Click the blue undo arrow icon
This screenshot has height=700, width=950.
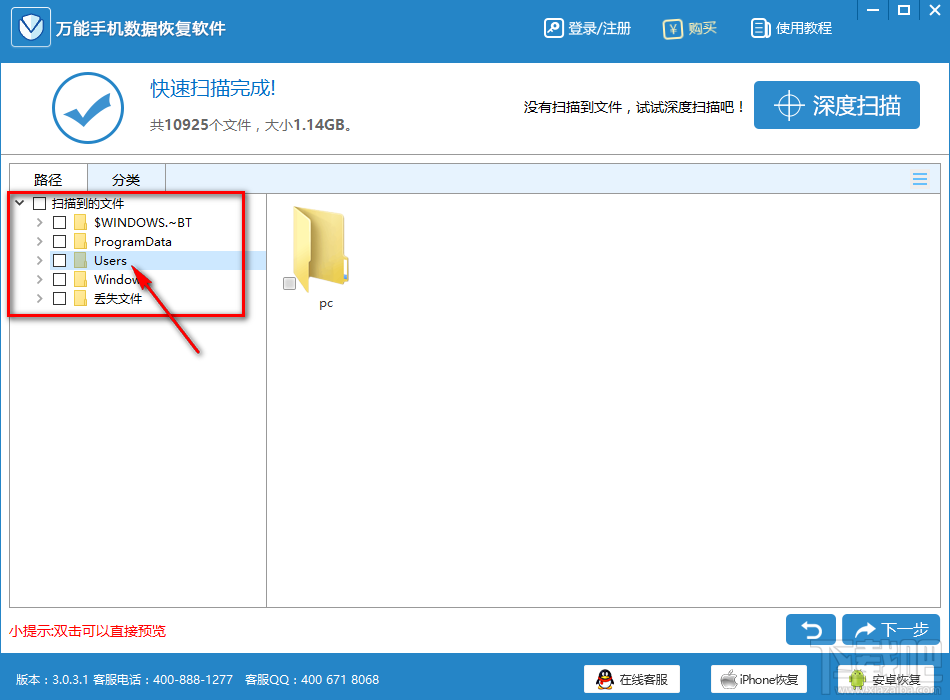(x=811, y=630)
